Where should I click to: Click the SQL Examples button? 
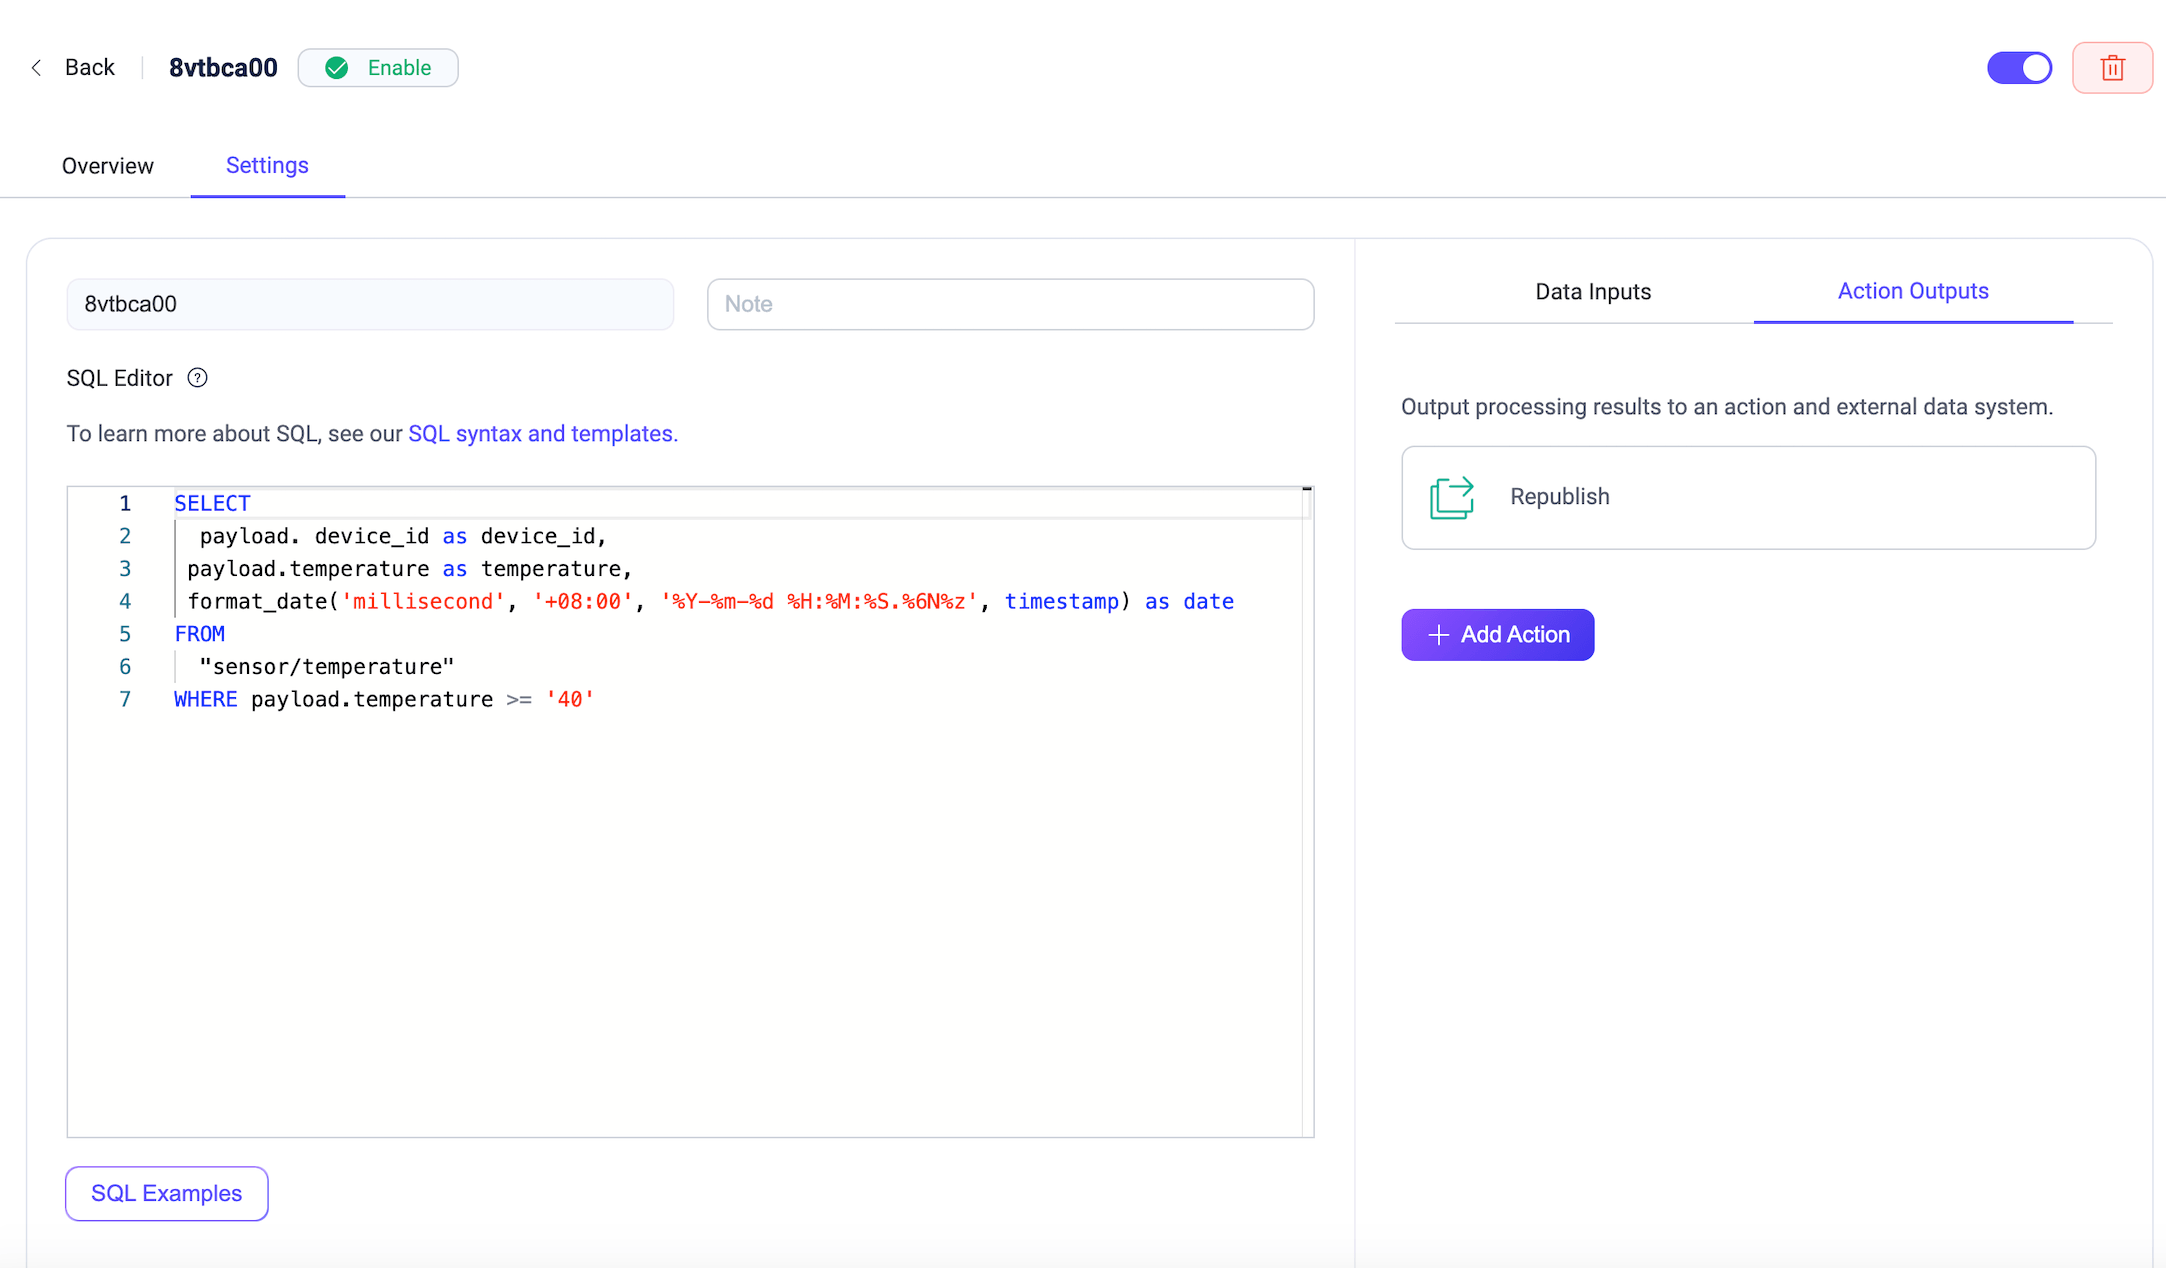(x=167, y=1193)
